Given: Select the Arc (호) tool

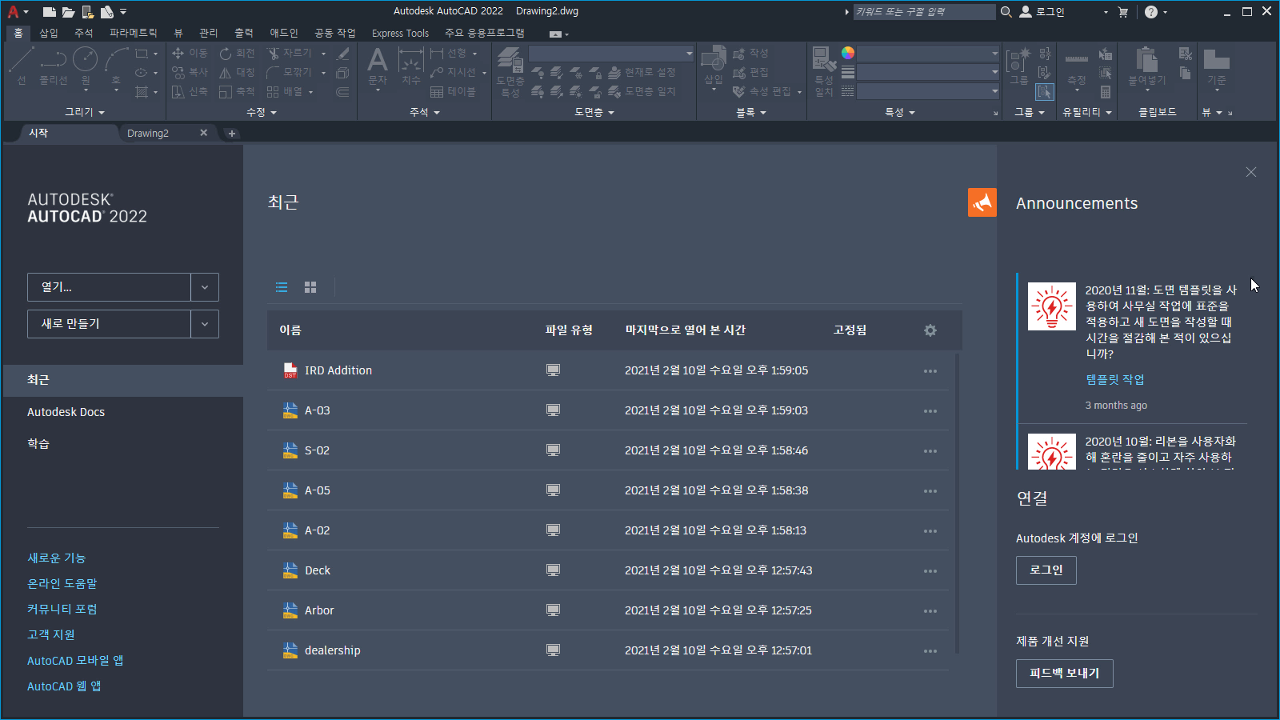Looking at the screenshot, I should (x=117, y=67).
